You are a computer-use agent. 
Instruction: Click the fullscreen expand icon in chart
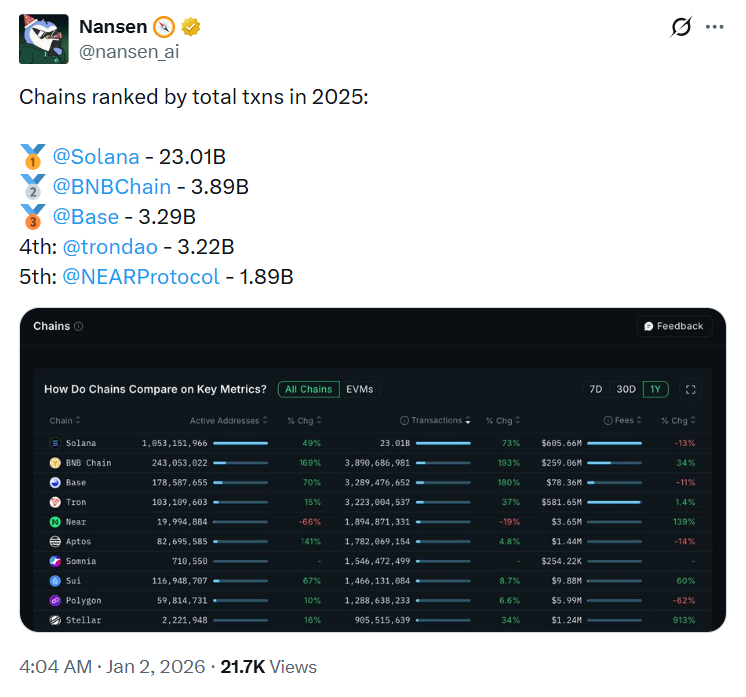pyautogui.click(x=689, y=389)
